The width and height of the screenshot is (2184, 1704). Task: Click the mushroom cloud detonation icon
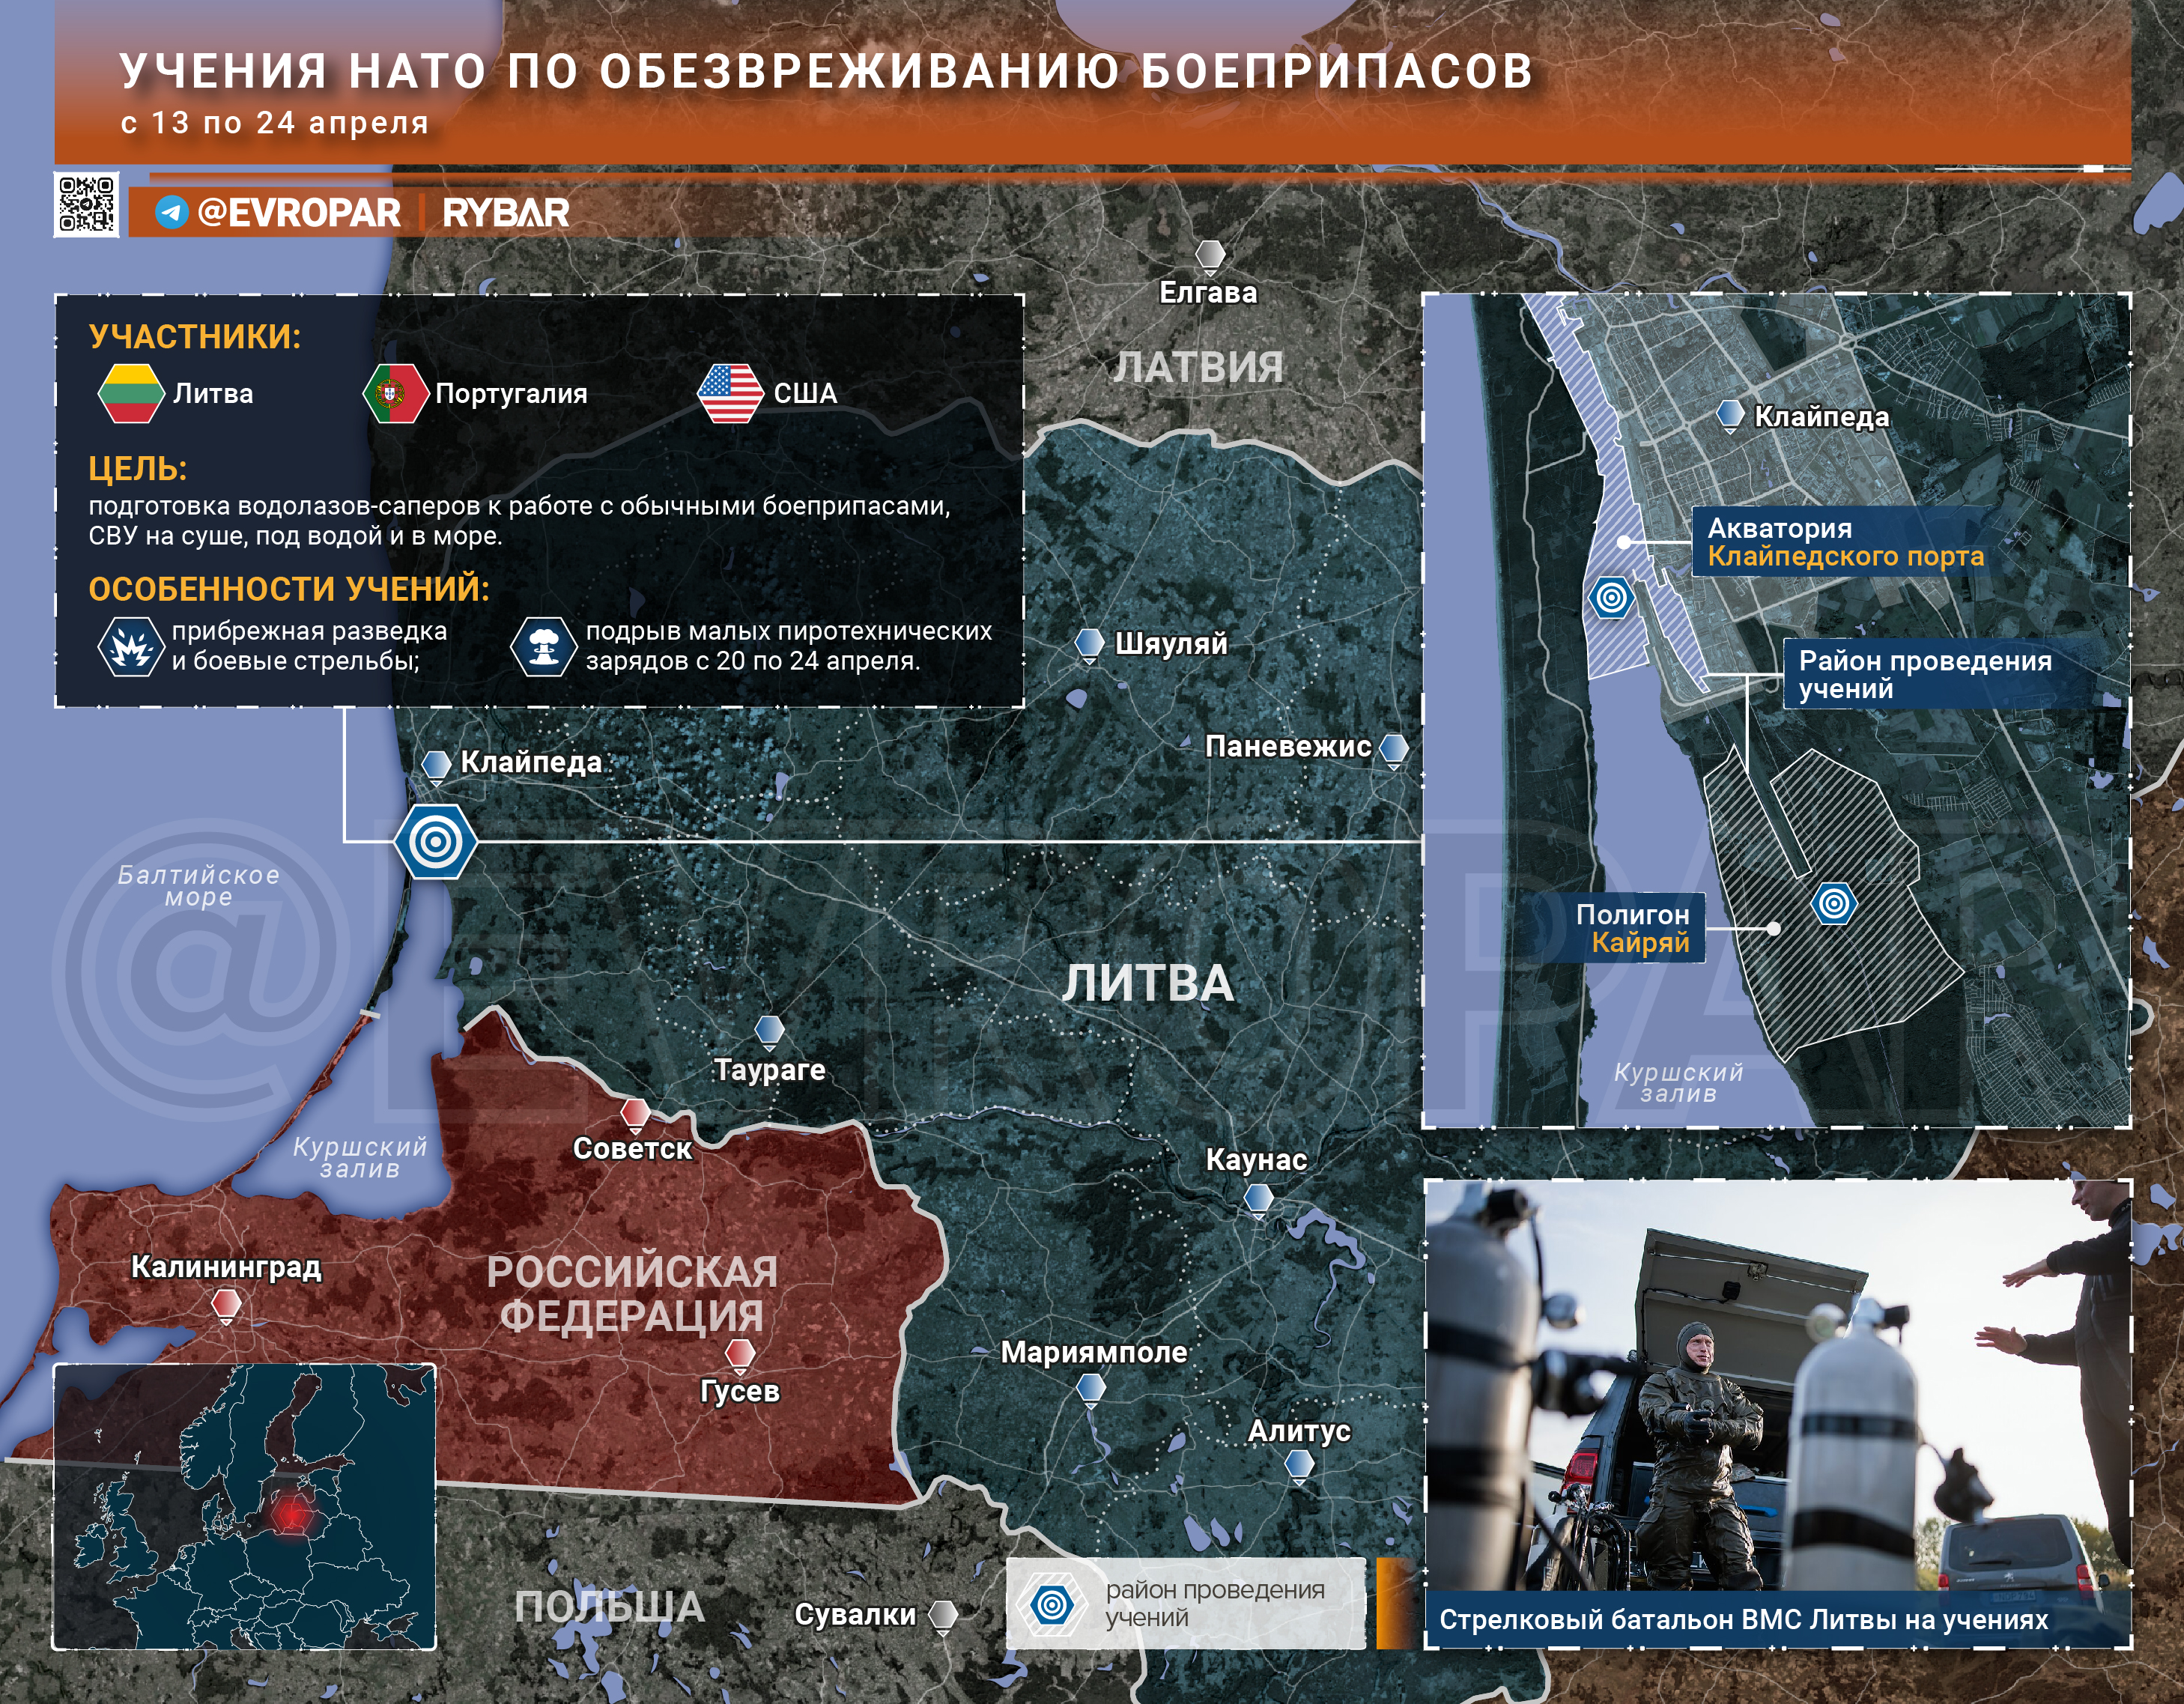[x=543, y=647]
